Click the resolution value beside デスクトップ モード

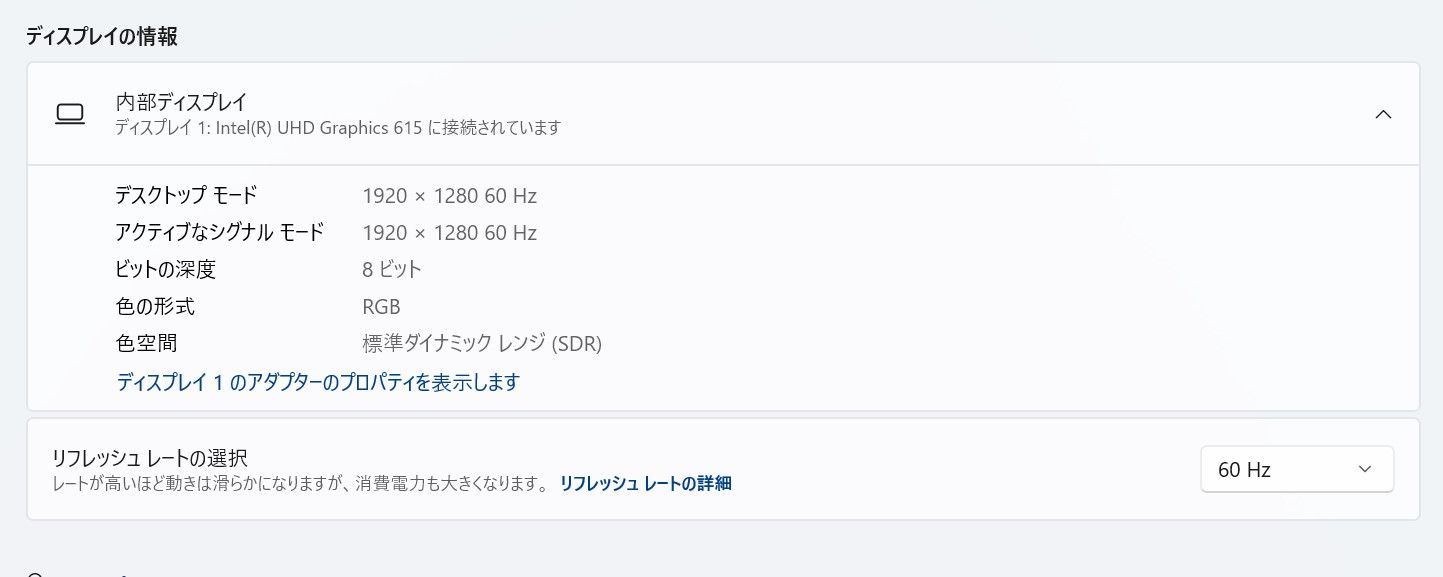click(x=449, y=196)
